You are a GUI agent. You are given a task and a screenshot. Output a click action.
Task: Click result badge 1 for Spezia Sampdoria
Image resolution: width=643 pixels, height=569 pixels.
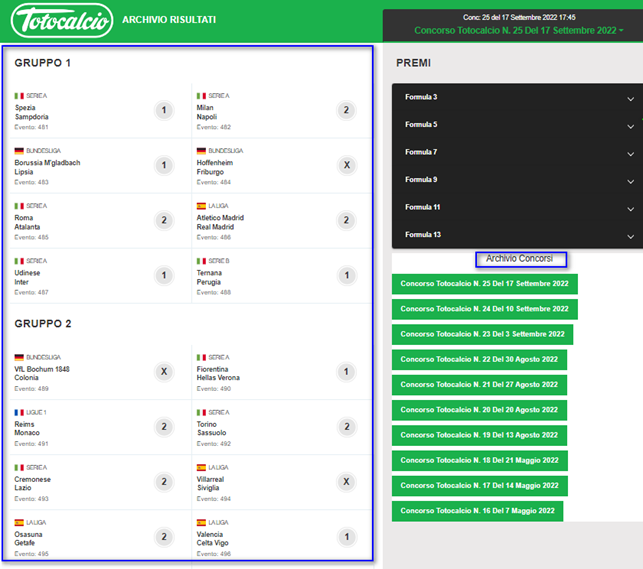[165, 111]
